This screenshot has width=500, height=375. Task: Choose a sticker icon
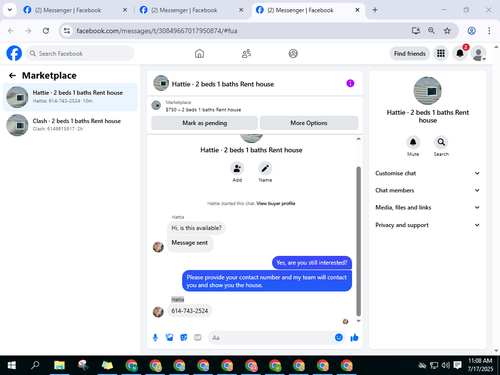click(x=184, y=338)
